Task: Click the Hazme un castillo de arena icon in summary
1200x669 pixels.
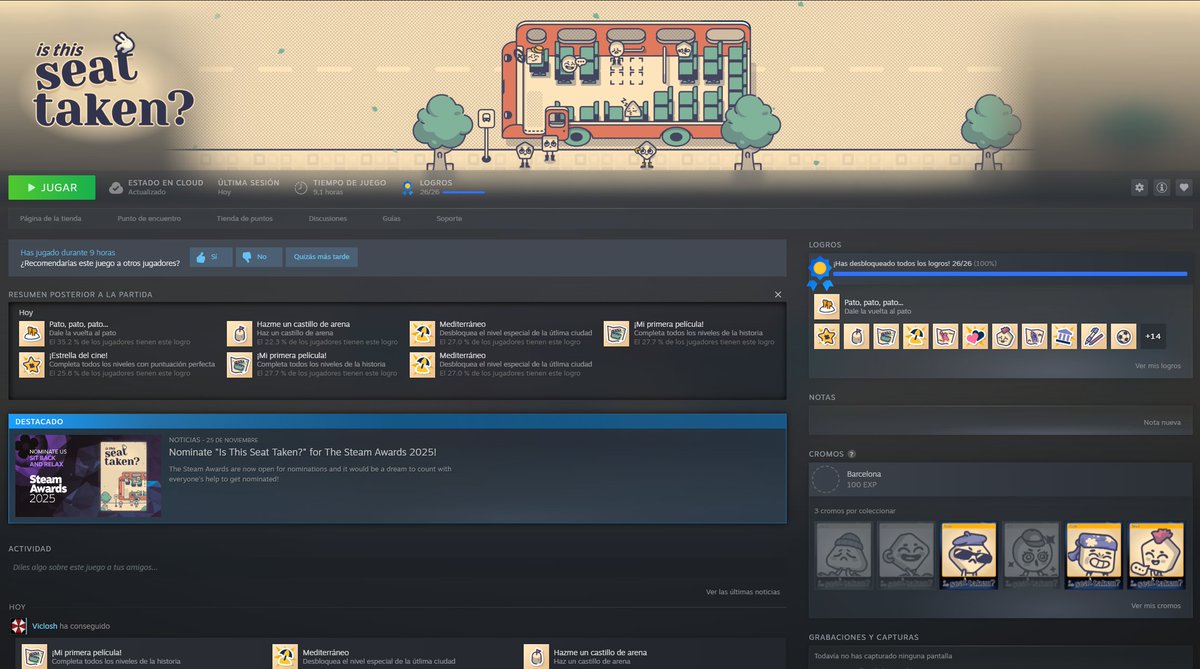Action: pos(239,333)
